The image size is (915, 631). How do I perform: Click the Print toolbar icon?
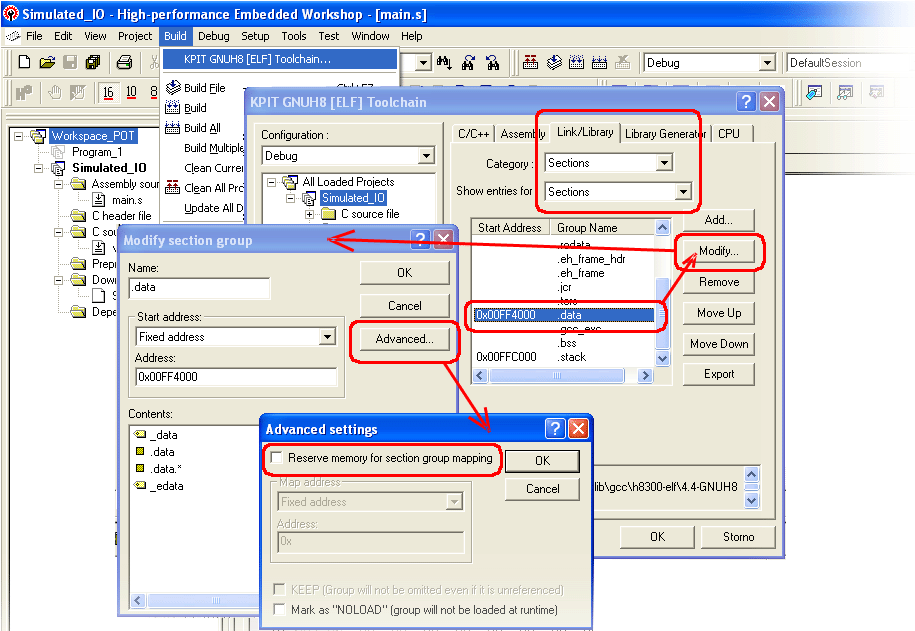pos(125,62)
